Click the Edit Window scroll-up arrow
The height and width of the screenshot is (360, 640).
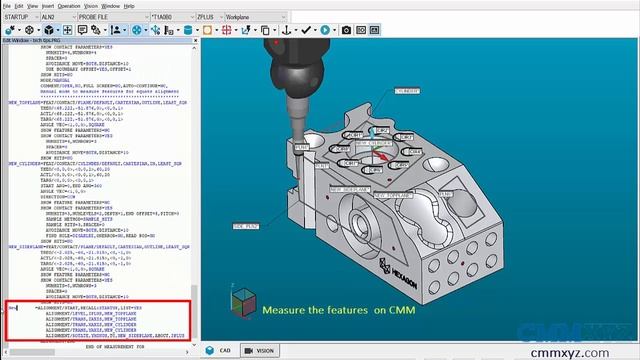click(x=194, y=48)
